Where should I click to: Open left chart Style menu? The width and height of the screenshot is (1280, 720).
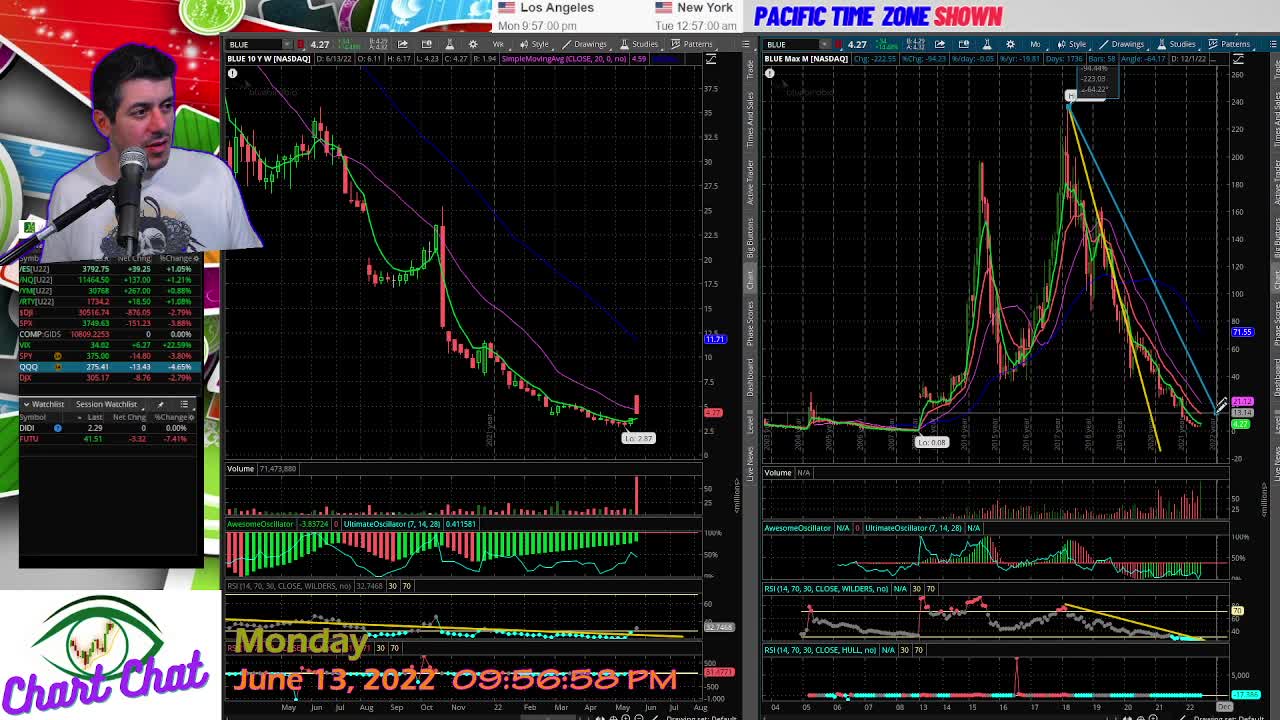pyautogui.click(x=534, y=44)
